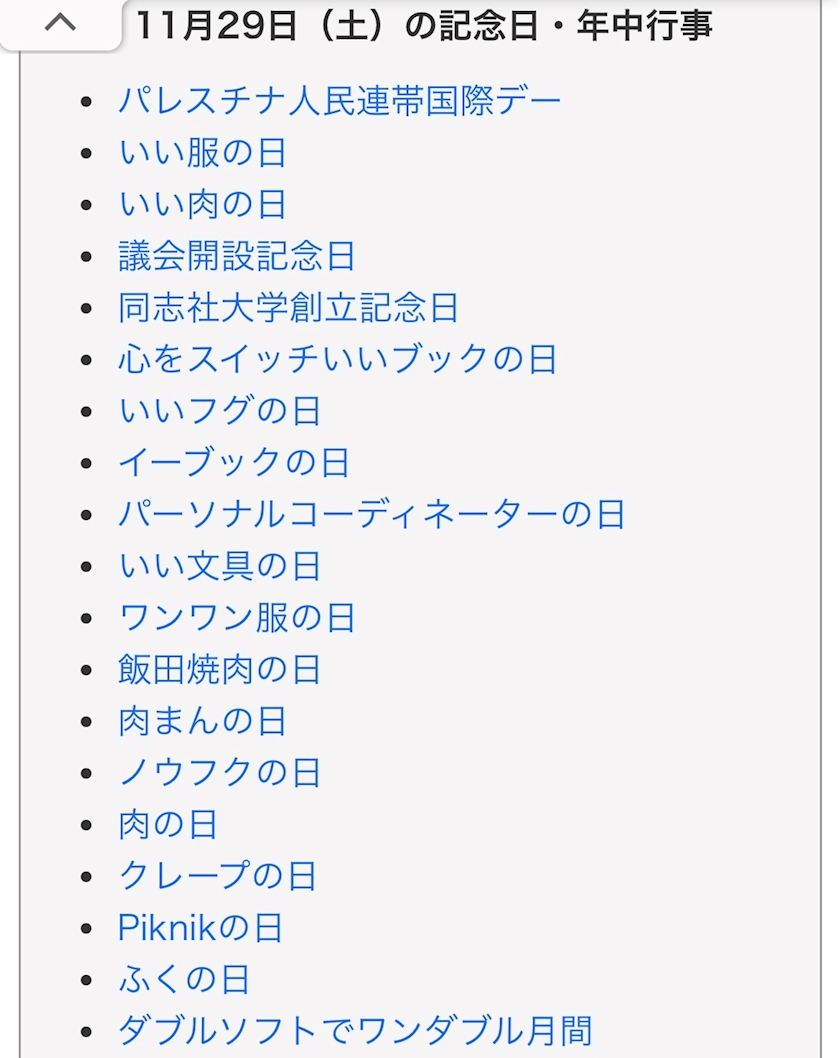Open 心をスイッチいいブックの日 link
The image size is (840, 1058).
[337, 360]
